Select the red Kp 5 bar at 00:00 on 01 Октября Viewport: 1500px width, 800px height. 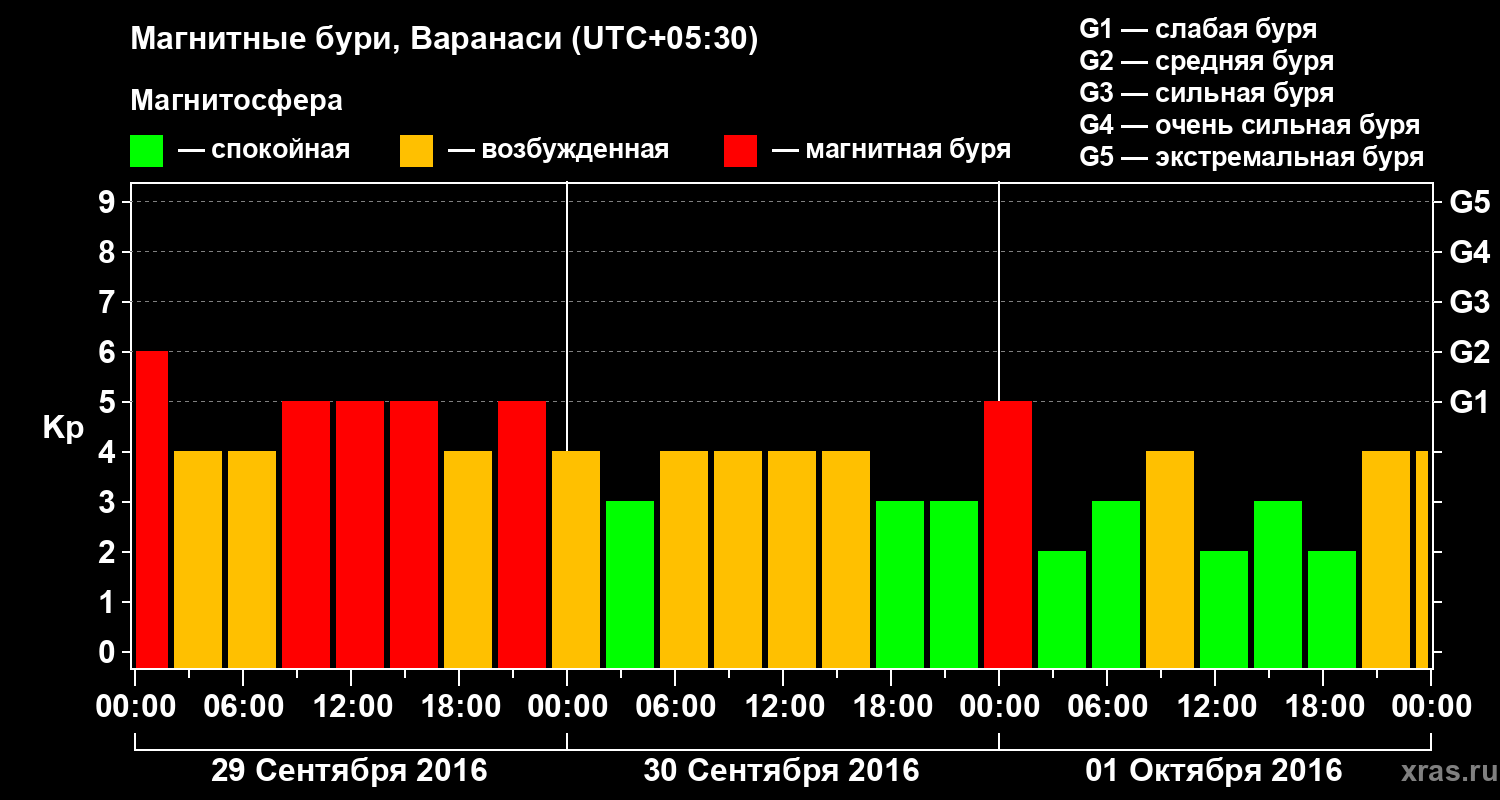click(x=1008, y=535)
